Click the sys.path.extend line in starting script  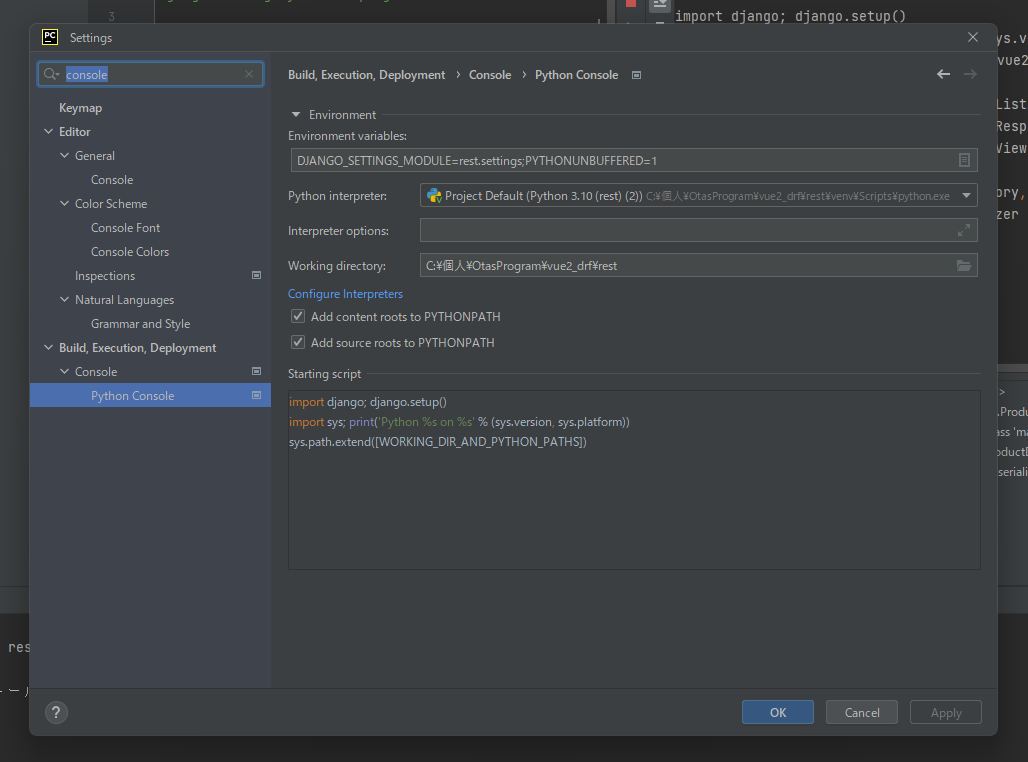(x=438, y=442)
